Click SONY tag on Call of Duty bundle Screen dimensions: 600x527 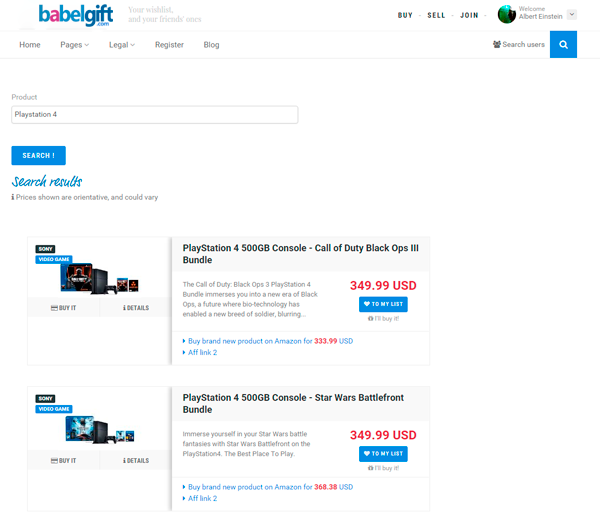coord(45,249)
